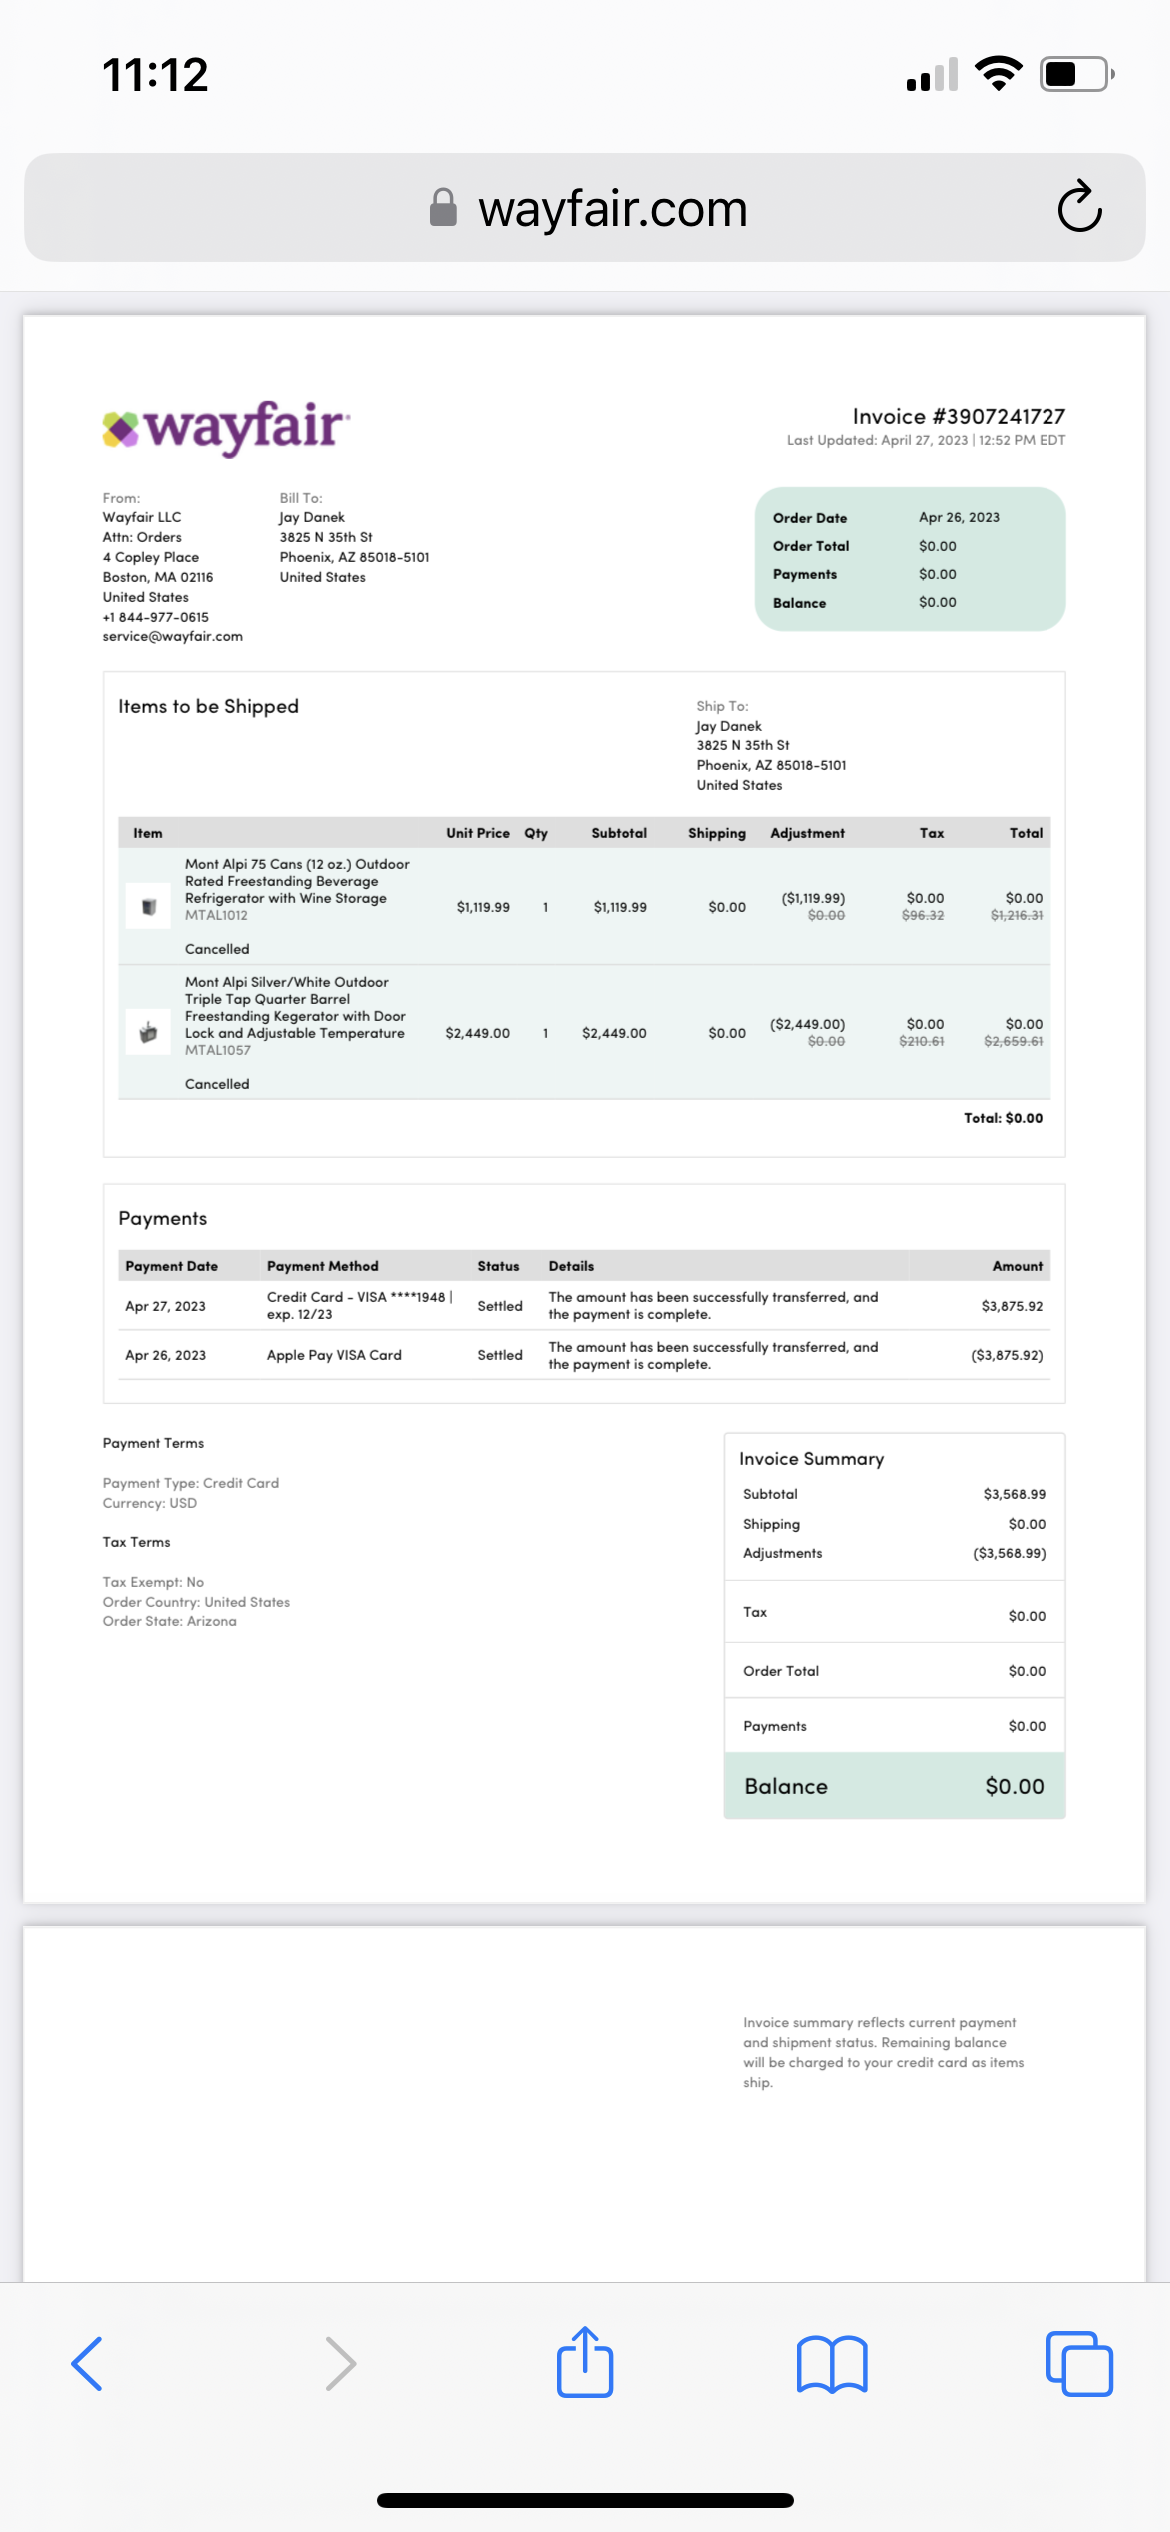Tap the MTAL1012 SKU code
This screenshot has width=1170, height=2532.
point(216,915)
